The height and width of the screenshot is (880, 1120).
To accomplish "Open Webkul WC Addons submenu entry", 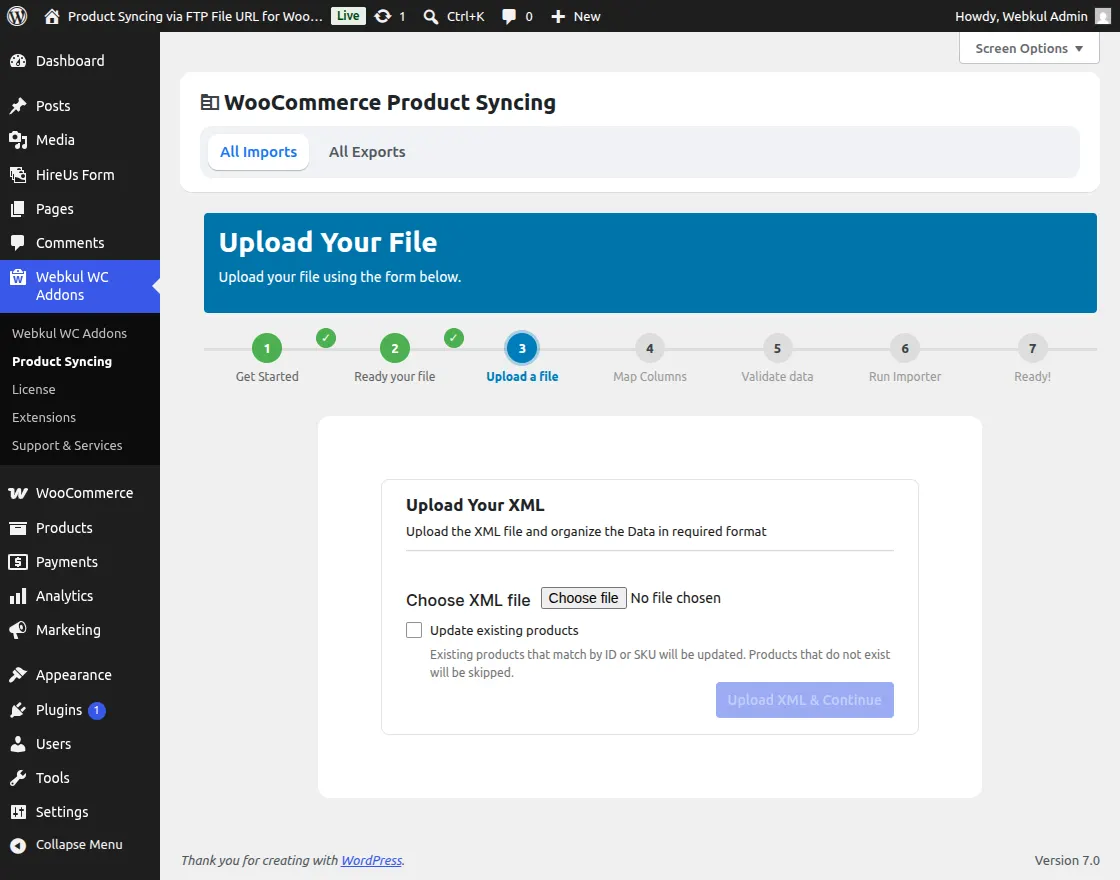I will coord(69,334).
